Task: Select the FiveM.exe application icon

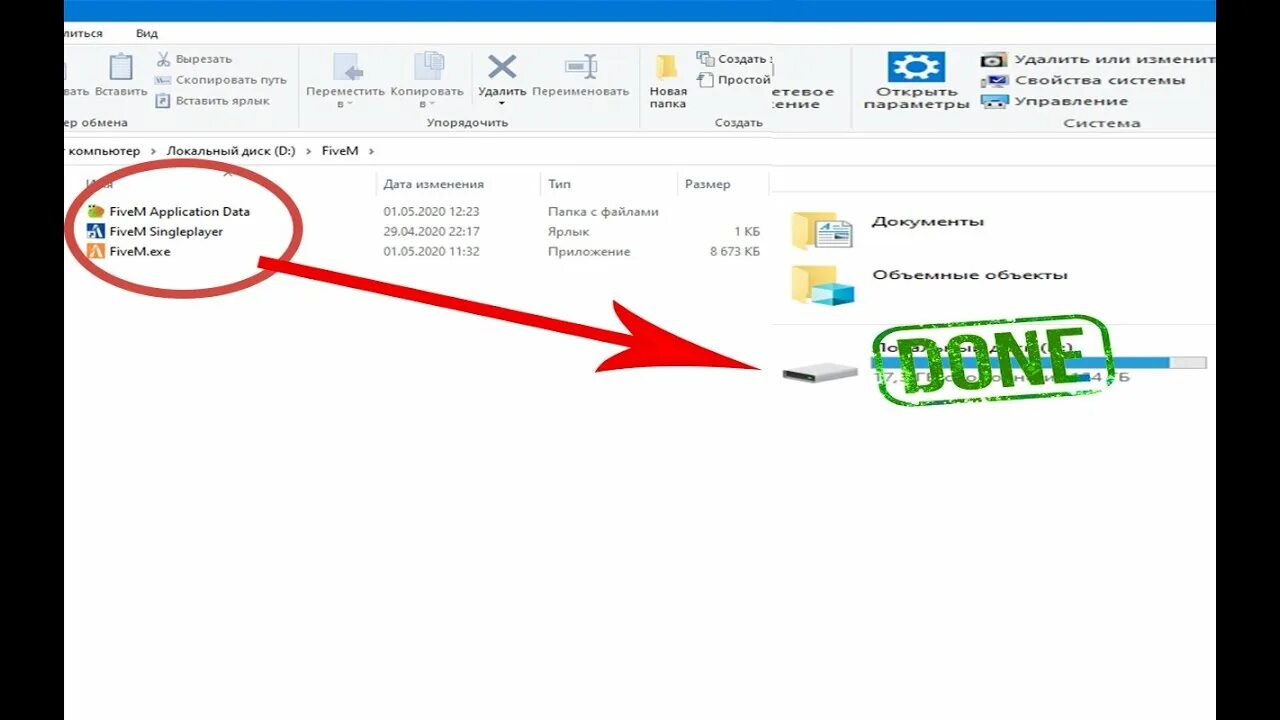Action: [x=96, y=251]
